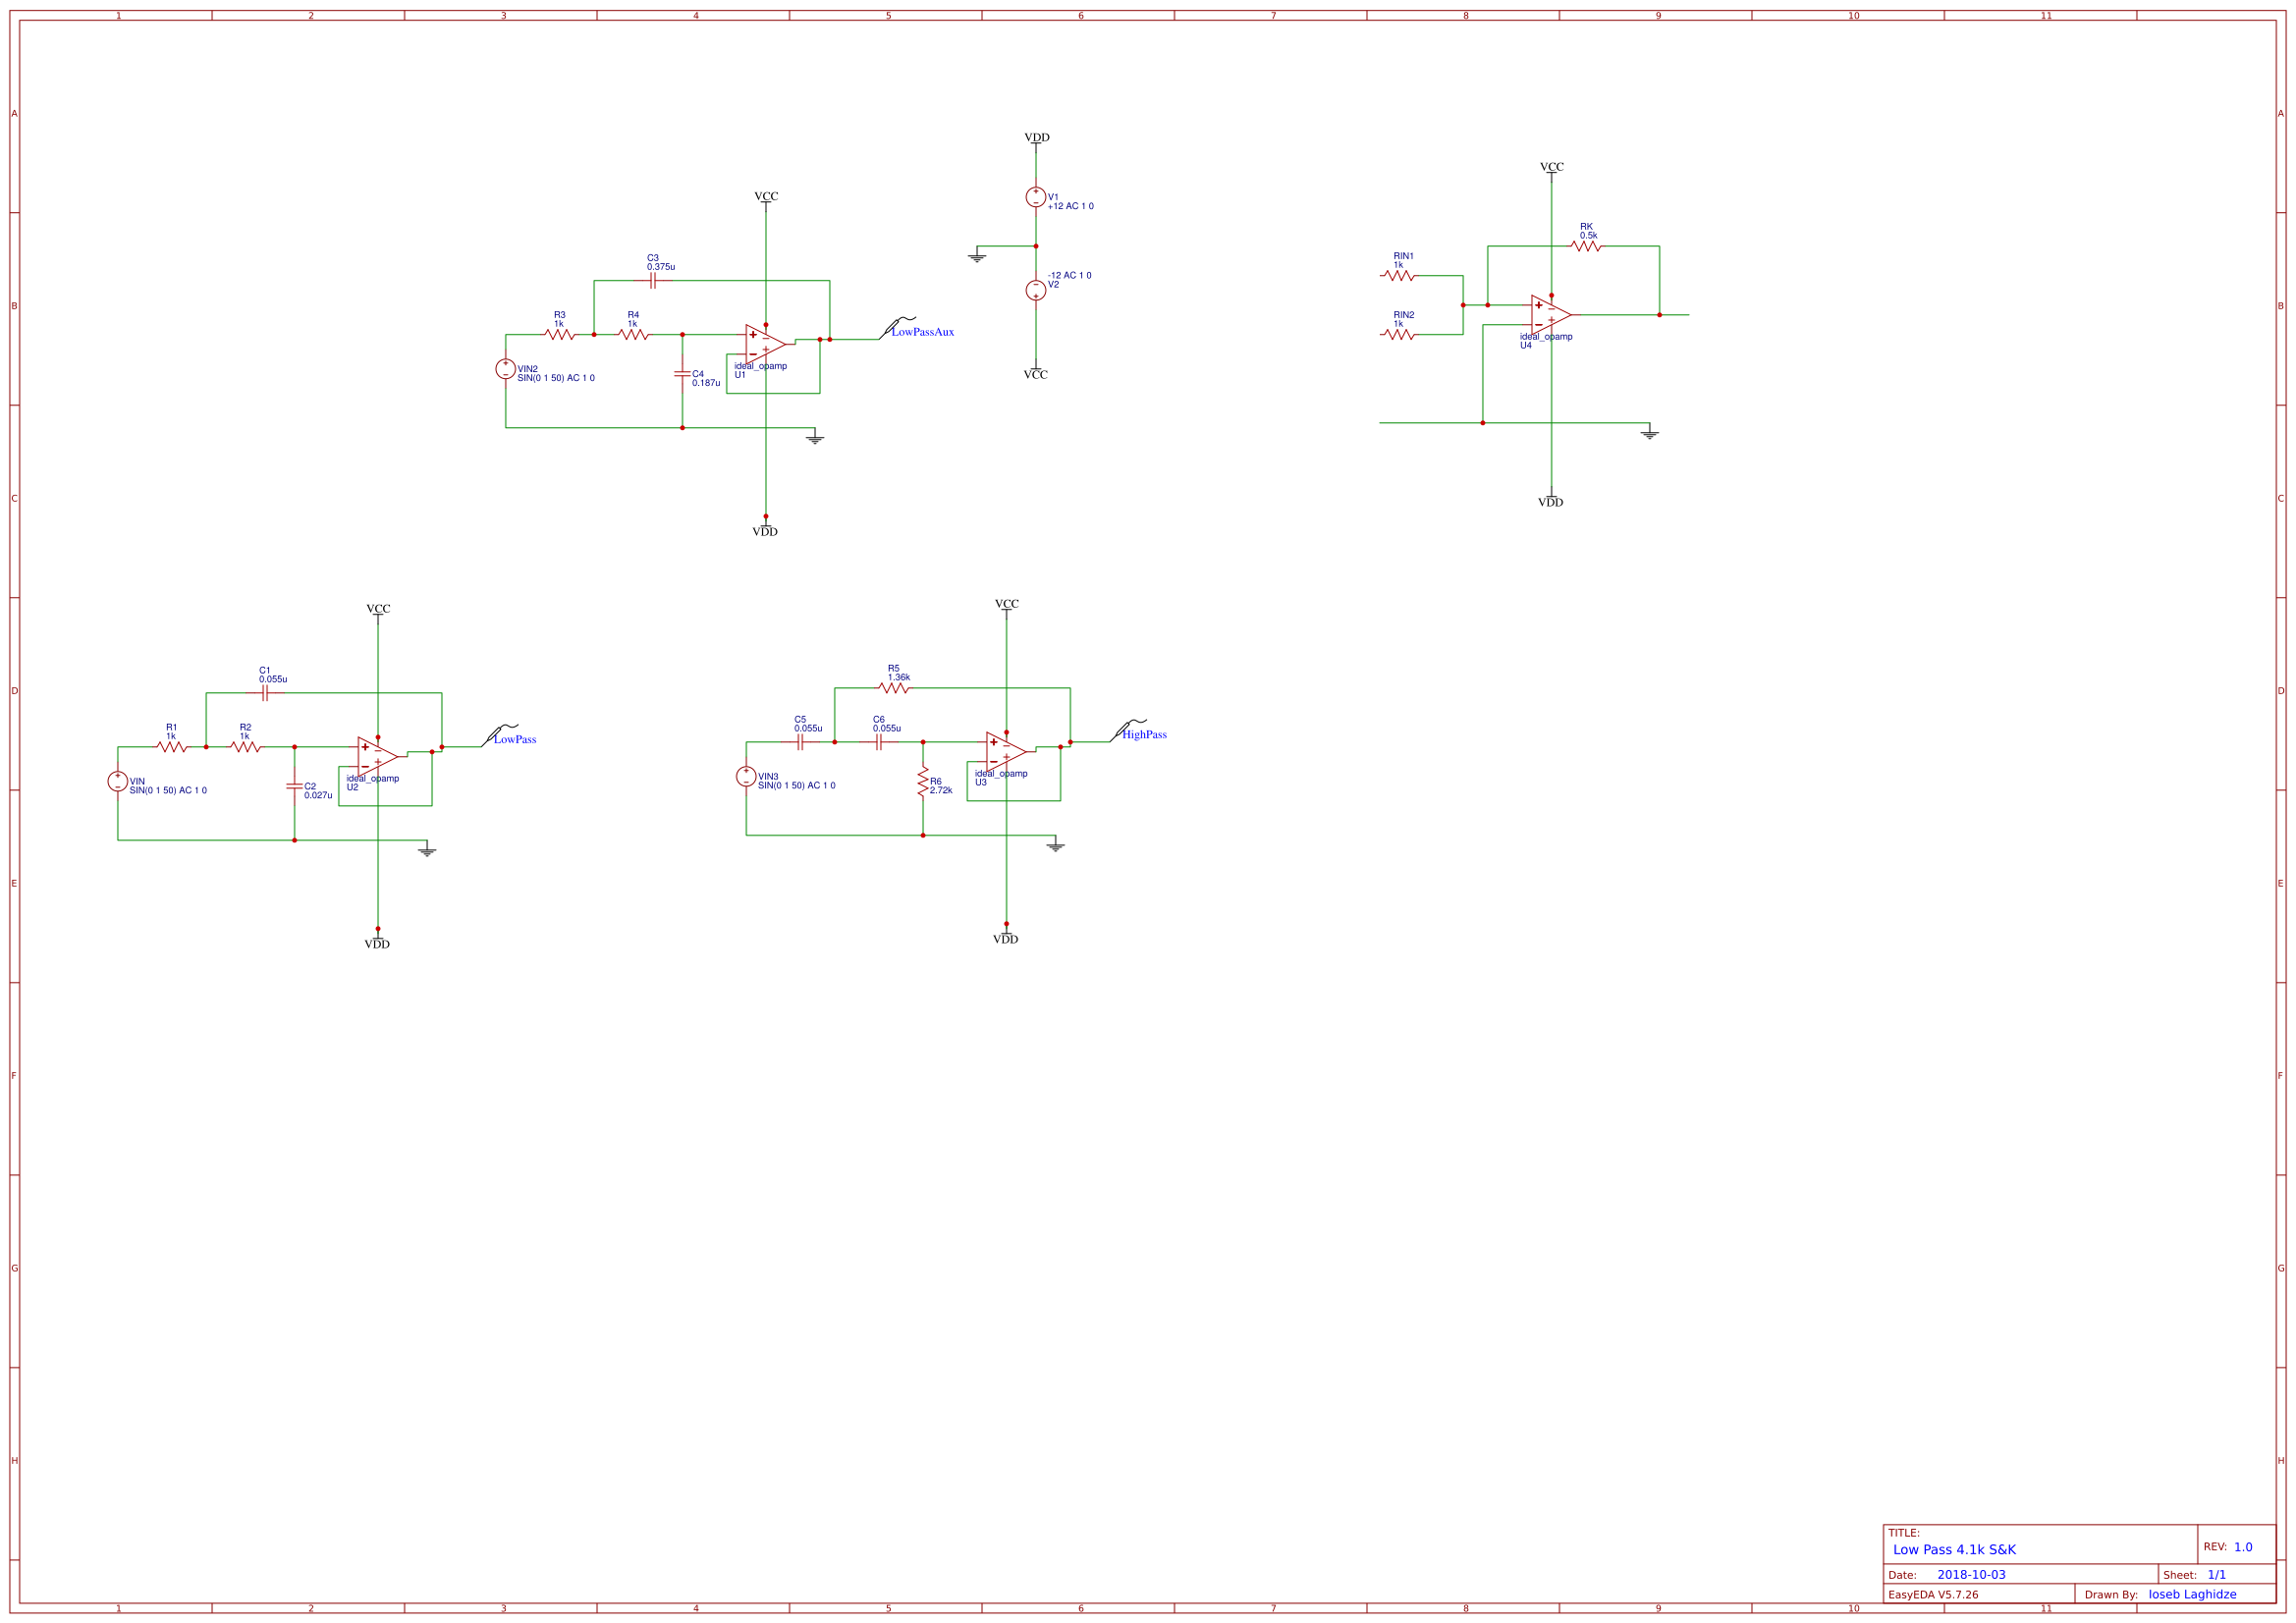Viewport: 2296px width, 1623px height.
Task: Click the author name Ioseb Laghidze
Action: pos(2192,1595)
